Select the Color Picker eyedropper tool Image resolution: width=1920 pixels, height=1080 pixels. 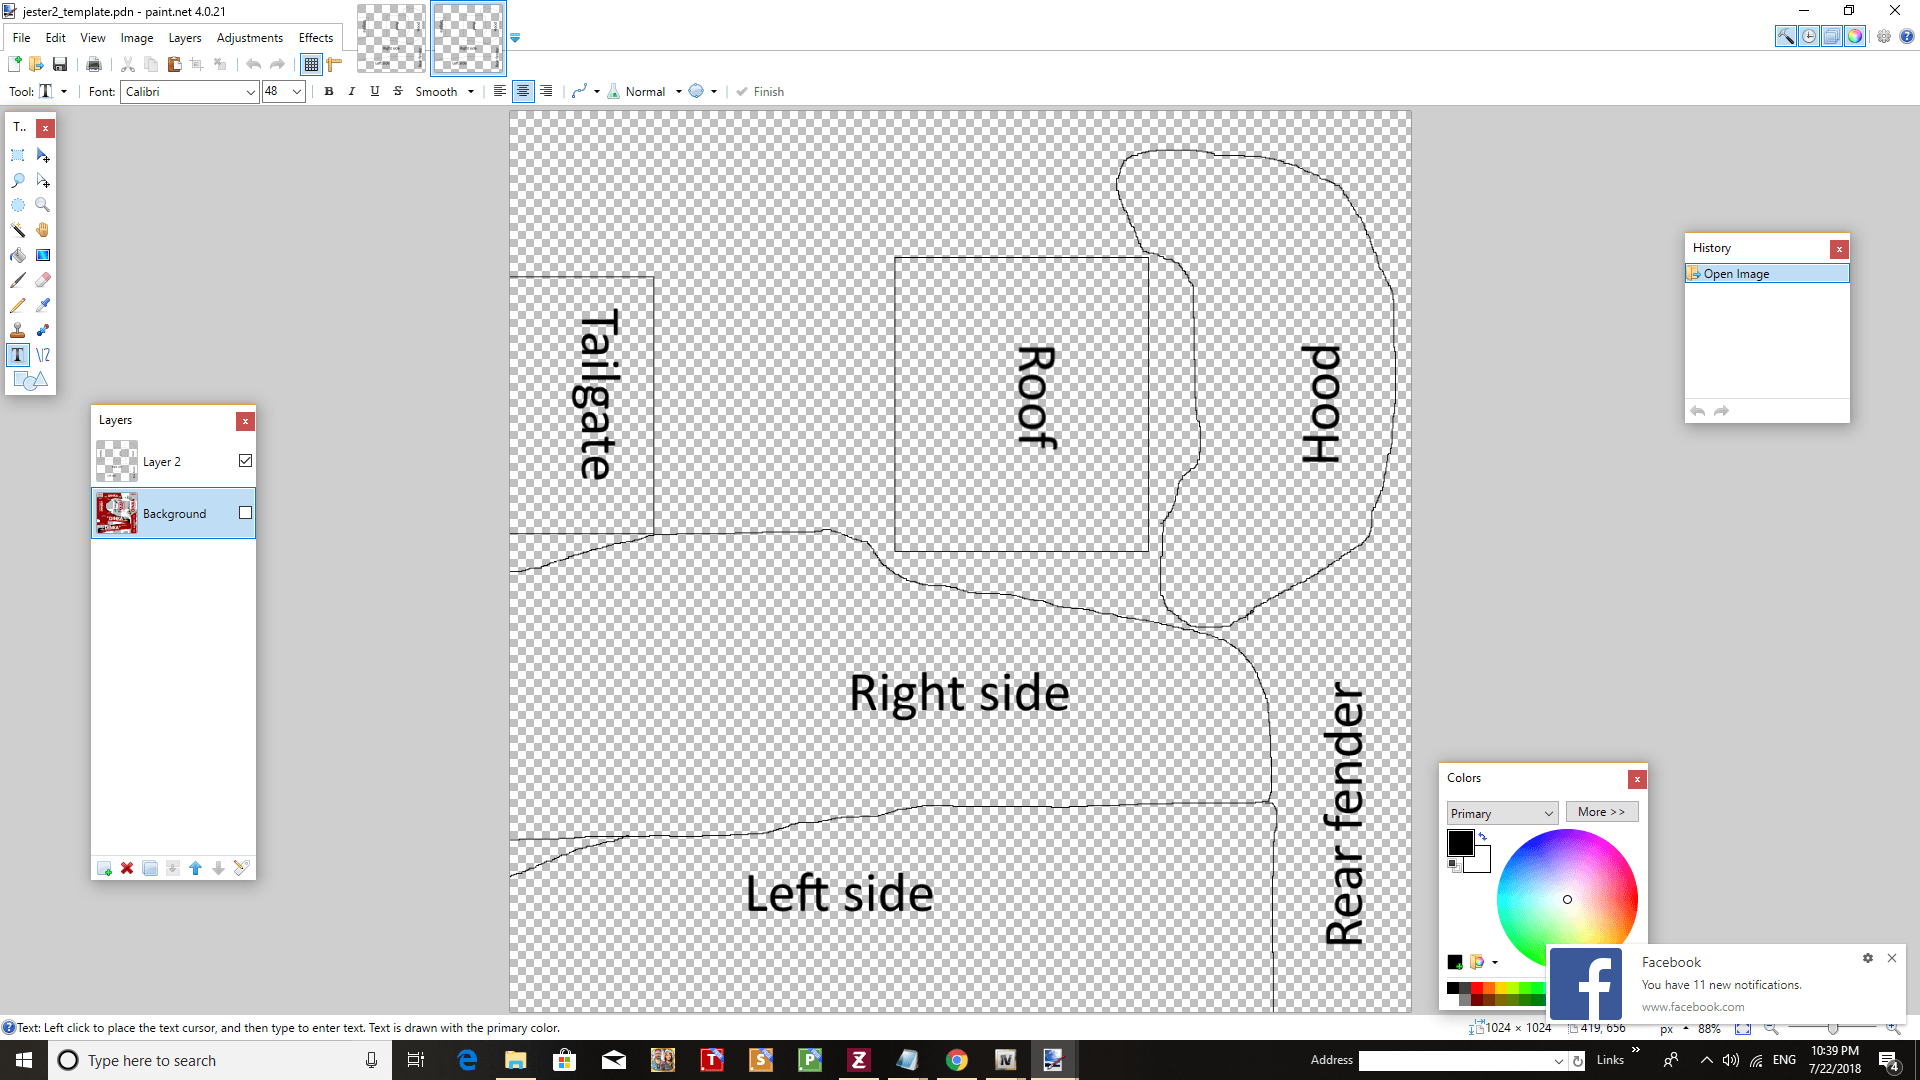pyautogui.click(x=42, y=305)
